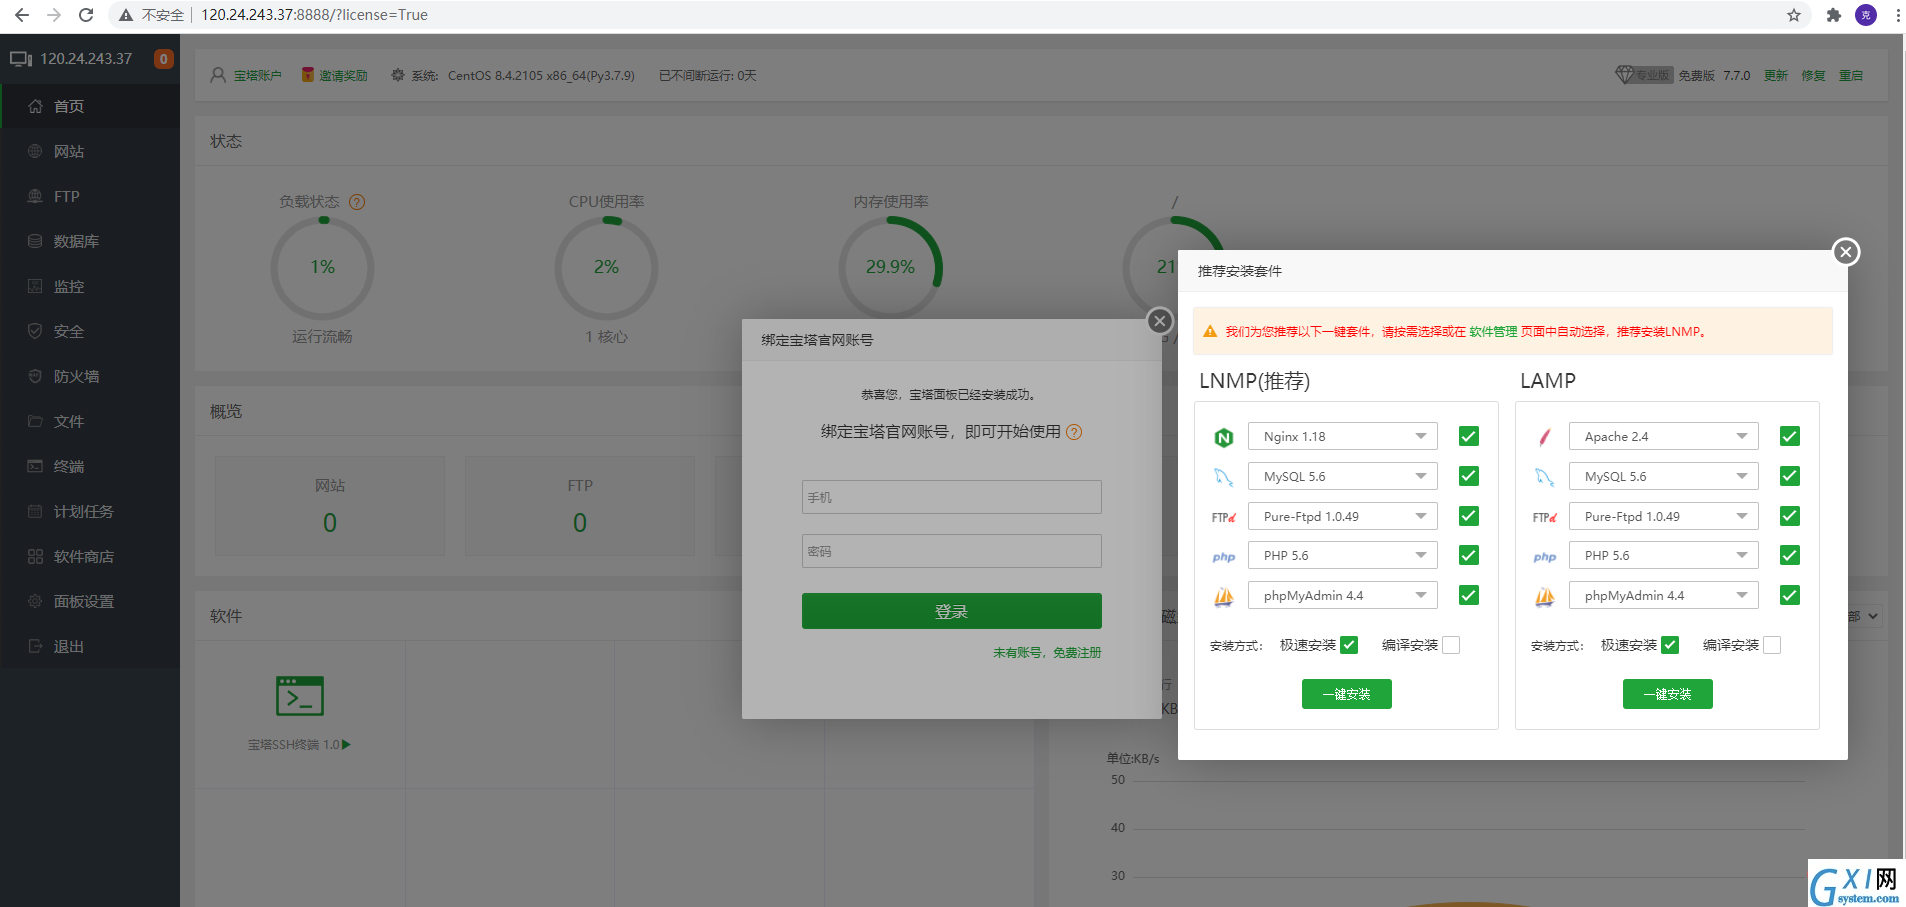The image size is (1906, 907).
Task: Click 未有账号,免费注册 link
Action: [1047, 652]
